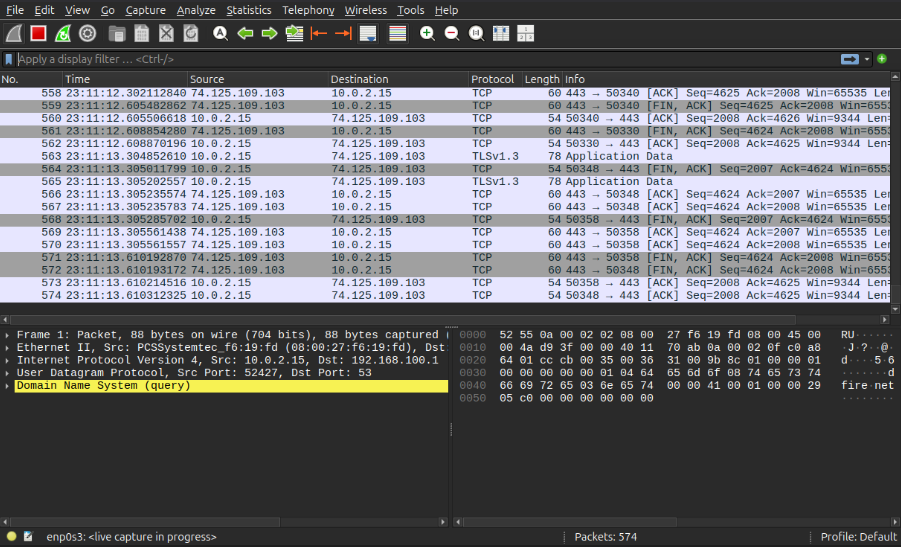Zoom in main window text
Image resolution: width=901 pixels, height=547 pixels.
[427, 34]
